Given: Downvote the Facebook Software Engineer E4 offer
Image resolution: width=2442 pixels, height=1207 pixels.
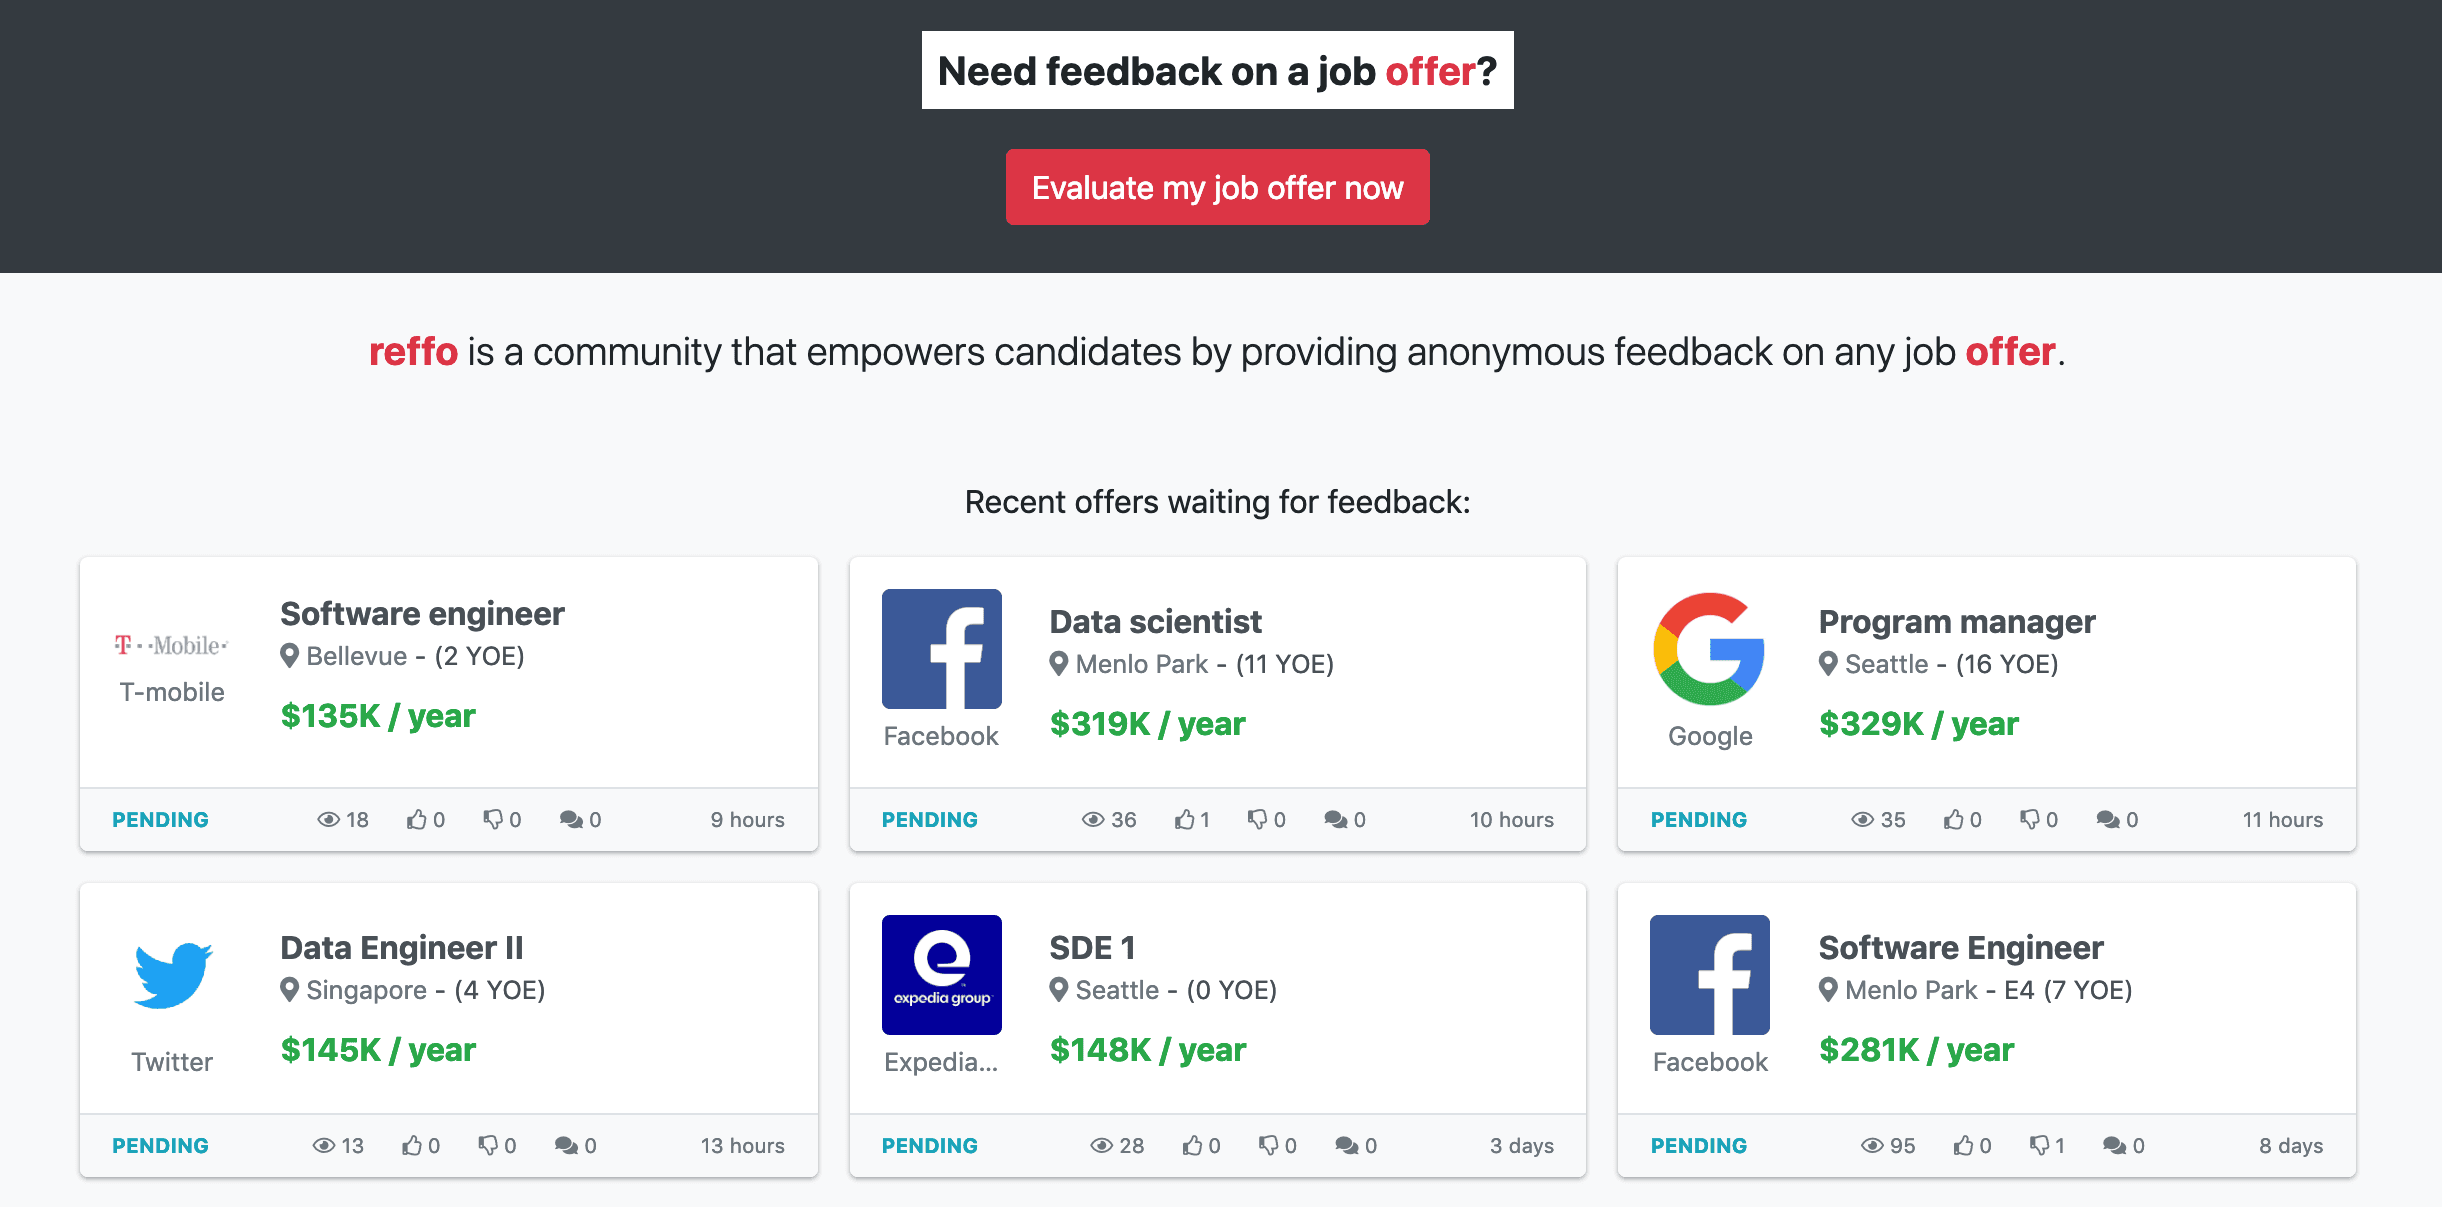Looking at the screenshot, I should pyautogui.click(x=2039, y=1146).
